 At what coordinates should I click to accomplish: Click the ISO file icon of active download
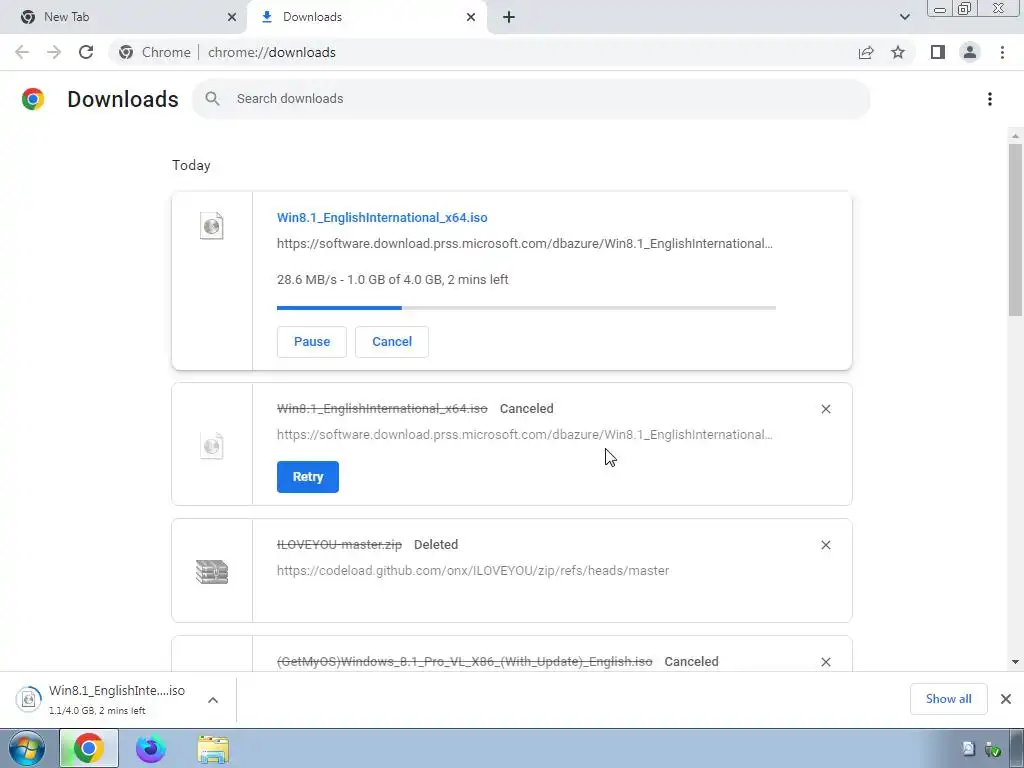(212, 226)
